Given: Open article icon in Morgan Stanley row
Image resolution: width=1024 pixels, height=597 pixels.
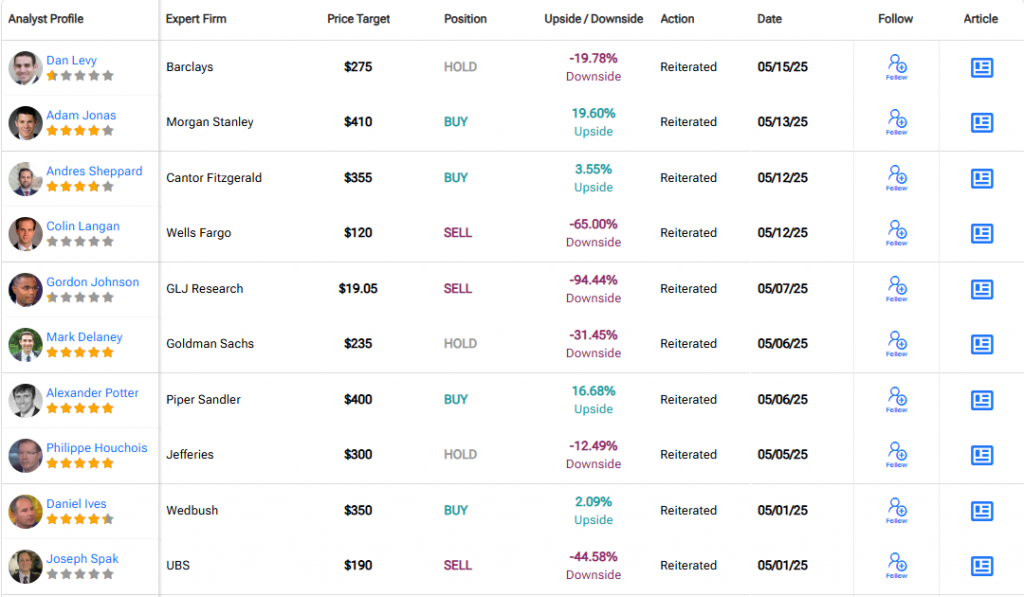Looking at the screenshot, I should (x=982, y=122).
